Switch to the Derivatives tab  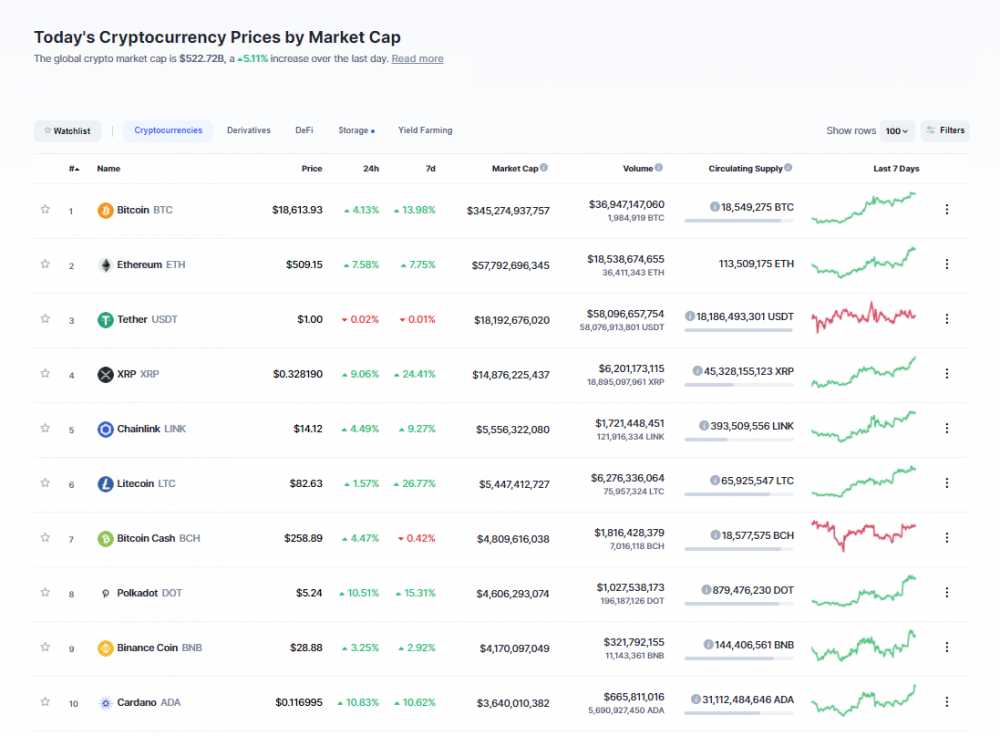pyautogui.click(x=249, y=131)
